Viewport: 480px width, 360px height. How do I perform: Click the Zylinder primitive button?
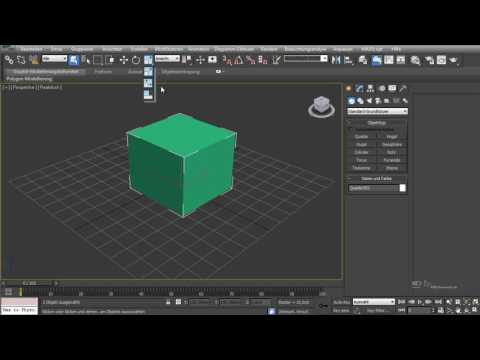click(361, 152)
